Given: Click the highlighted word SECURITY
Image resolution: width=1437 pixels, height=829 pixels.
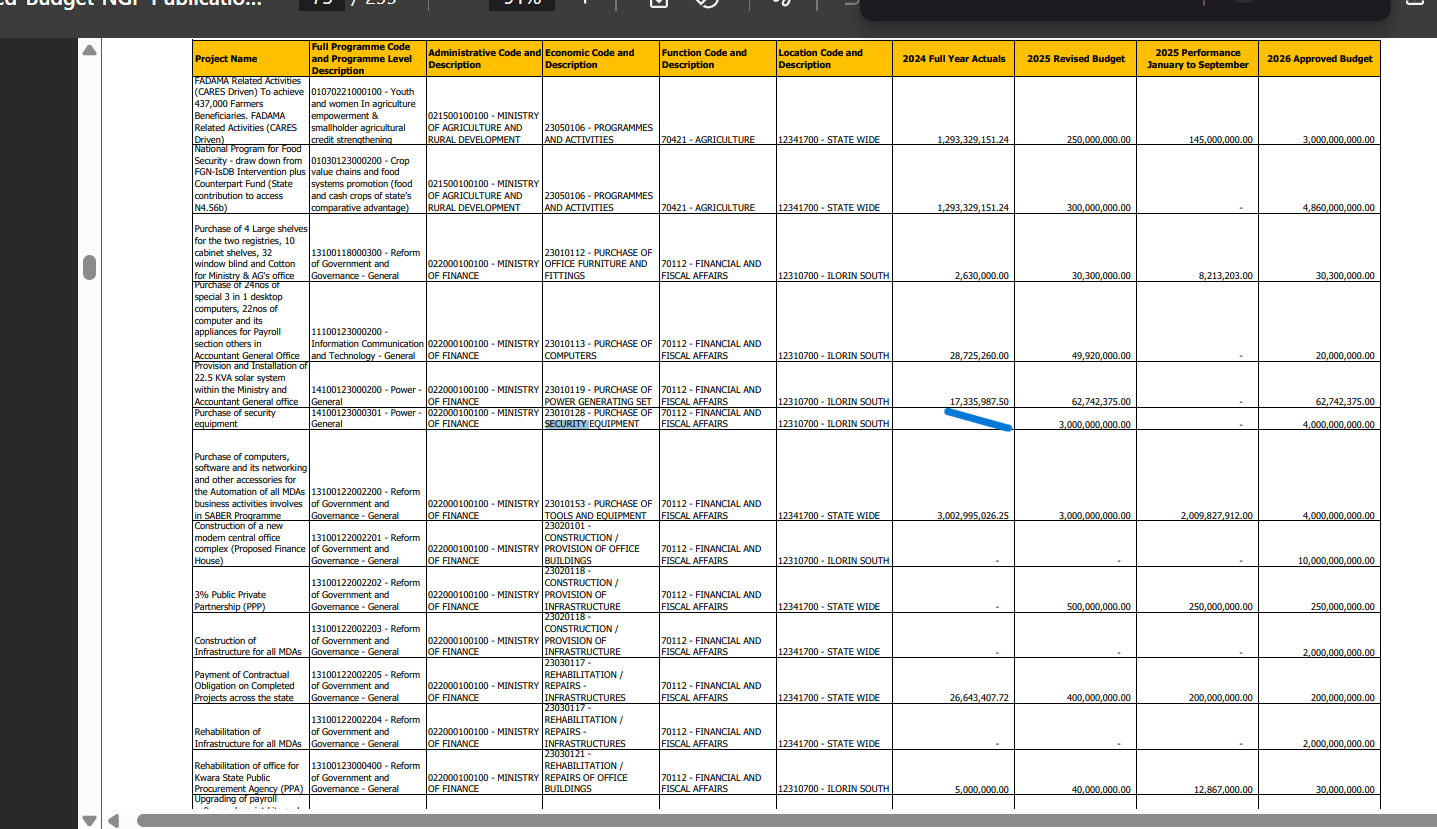Looking at the screenshot, I should pyautogui.click(x=566, y=424).
